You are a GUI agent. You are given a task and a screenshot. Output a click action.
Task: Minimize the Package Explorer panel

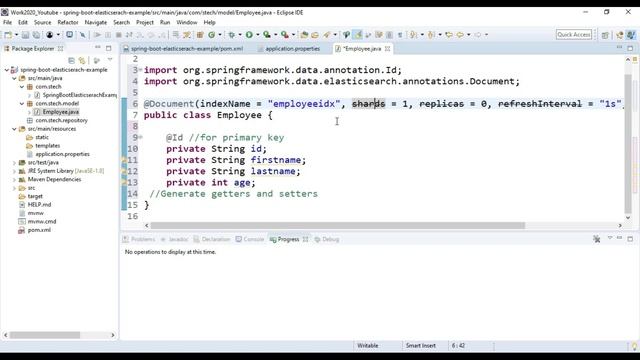tap(98, 48)
